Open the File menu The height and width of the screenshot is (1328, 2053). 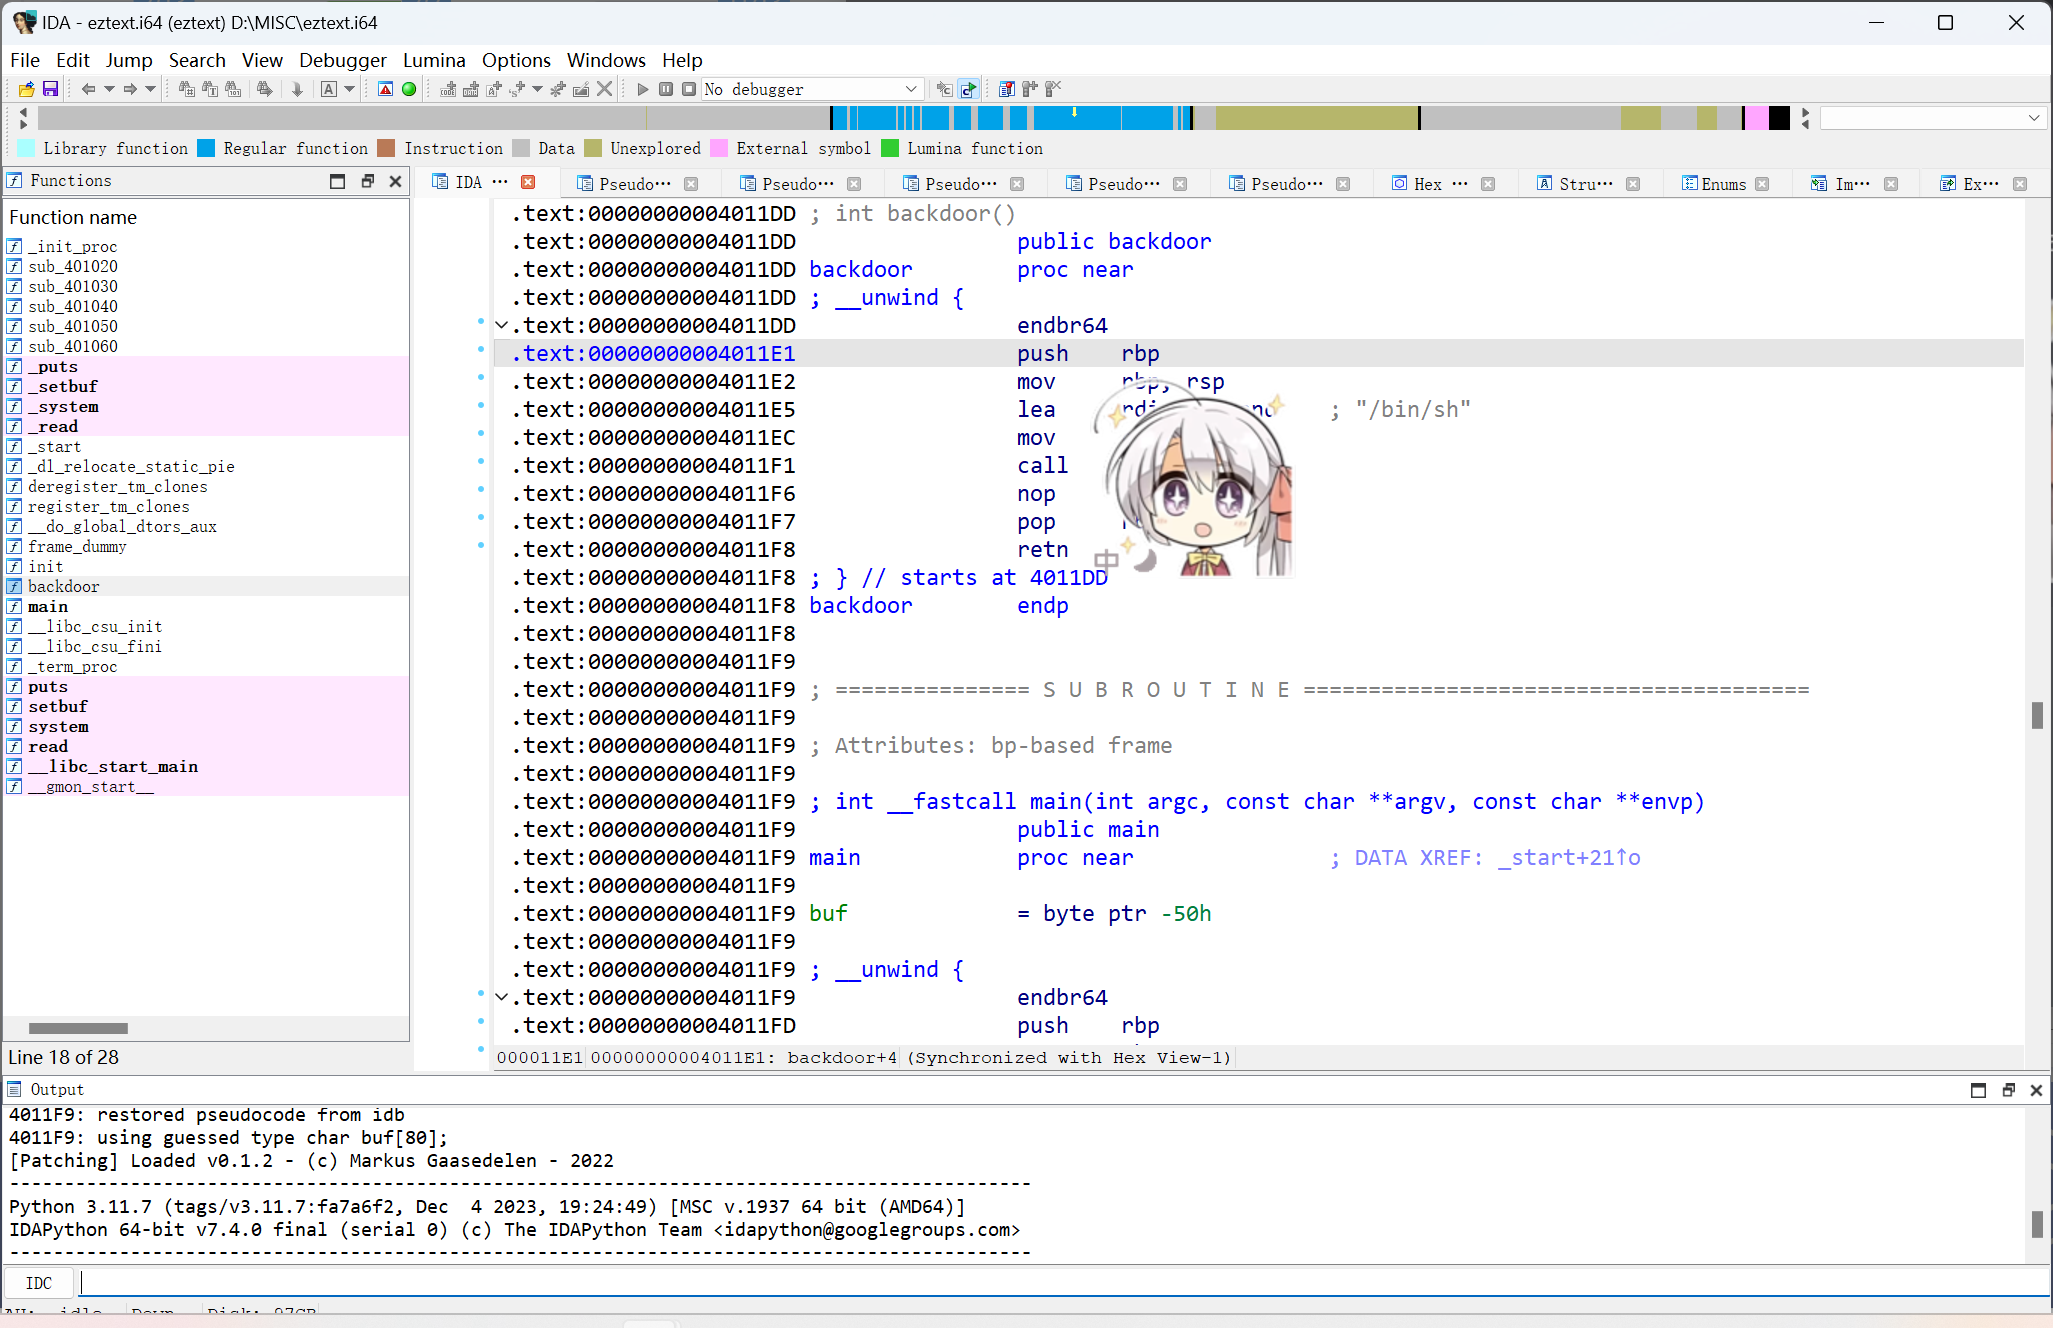point(25,60)
